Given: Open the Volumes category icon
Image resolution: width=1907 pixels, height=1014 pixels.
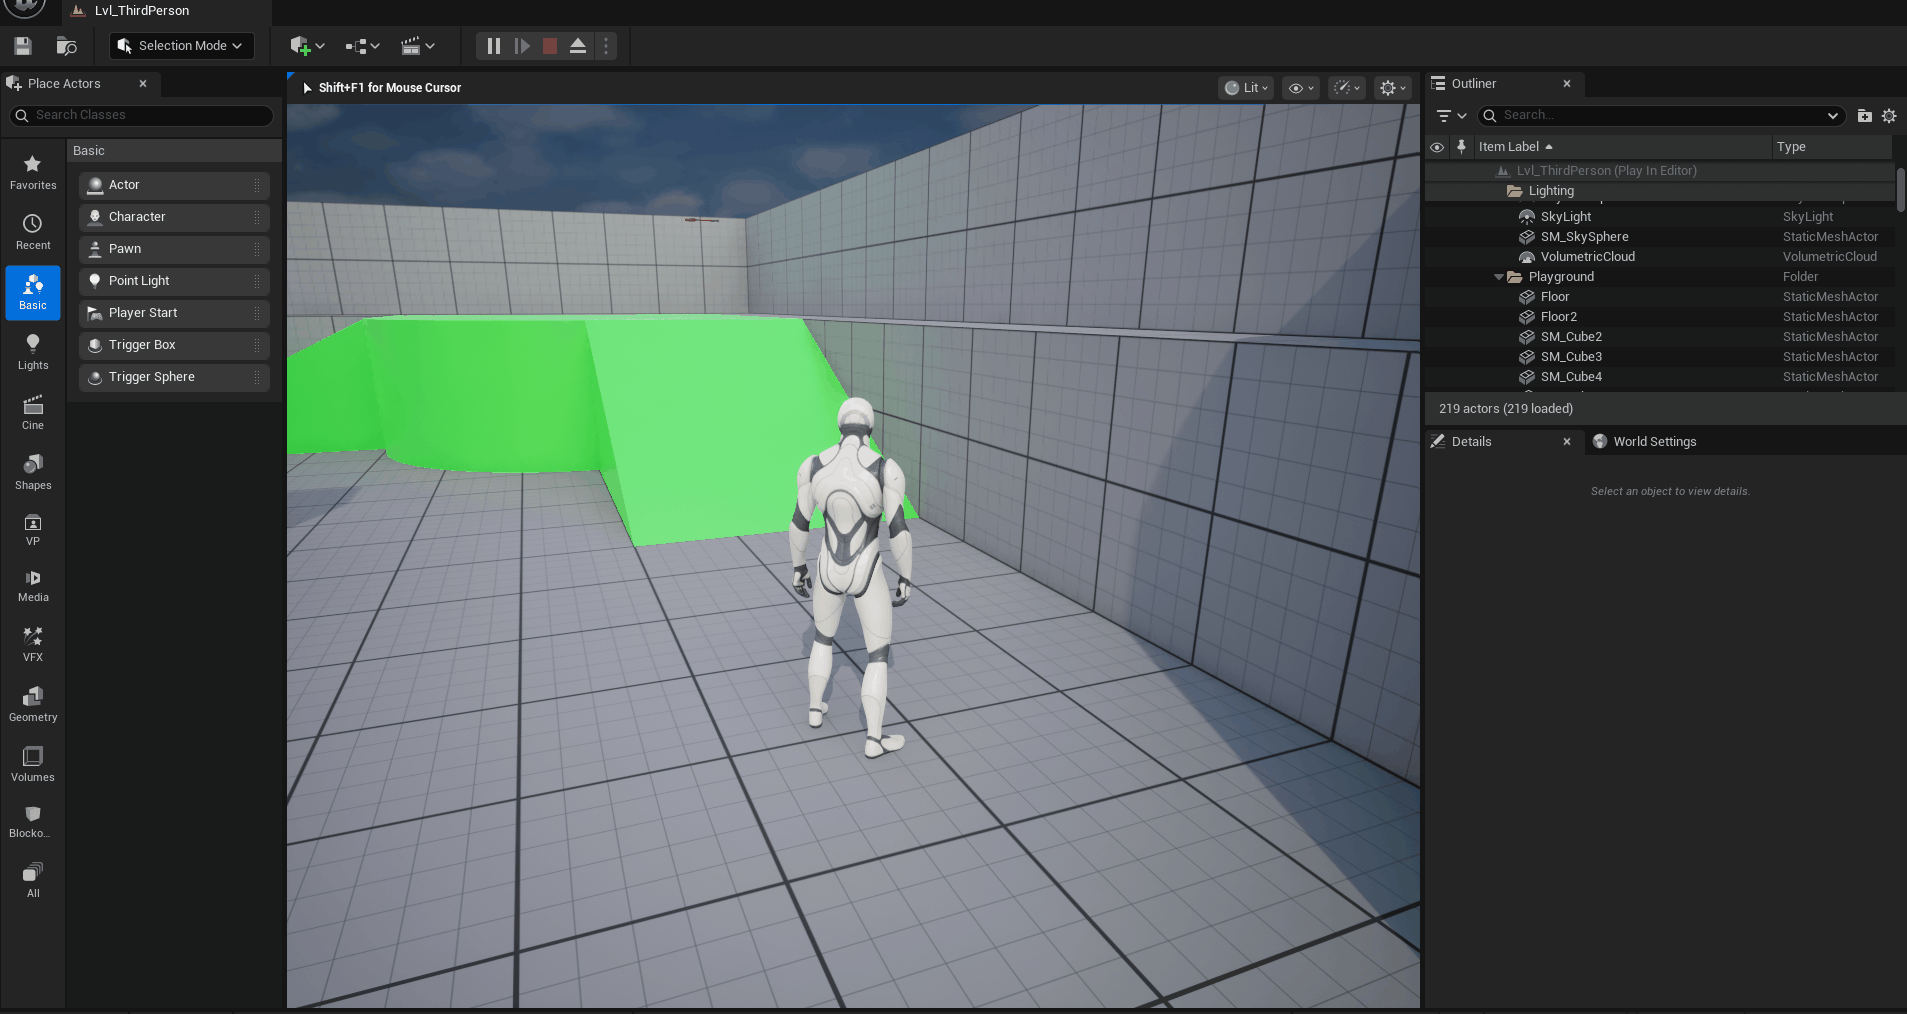Looking at the screenshot, I should (x=33, y=764).
